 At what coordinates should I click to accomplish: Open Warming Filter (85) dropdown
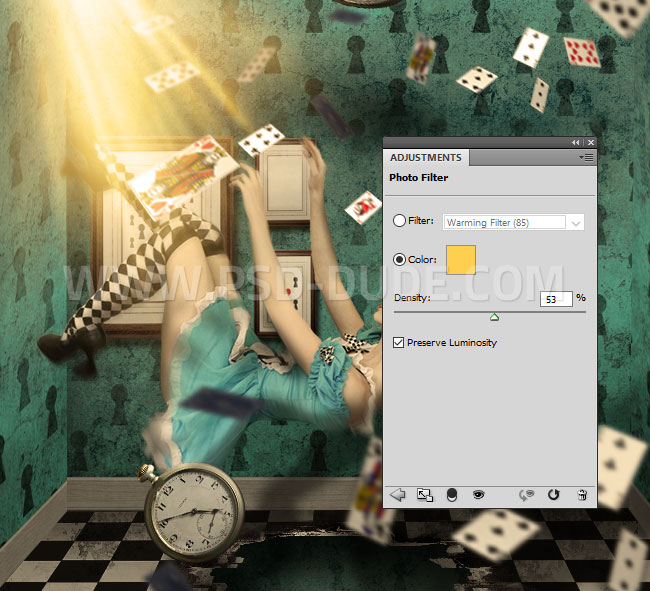514,223
